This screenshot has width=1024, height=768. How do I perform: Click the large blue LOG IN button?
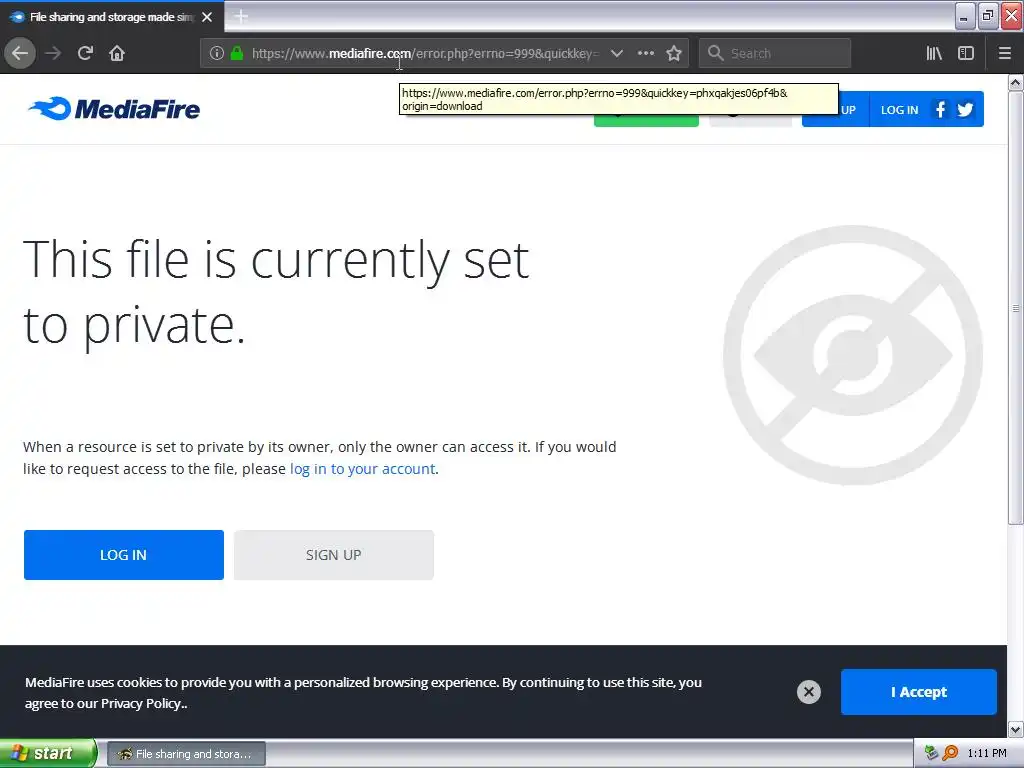(x=123, y=554)
